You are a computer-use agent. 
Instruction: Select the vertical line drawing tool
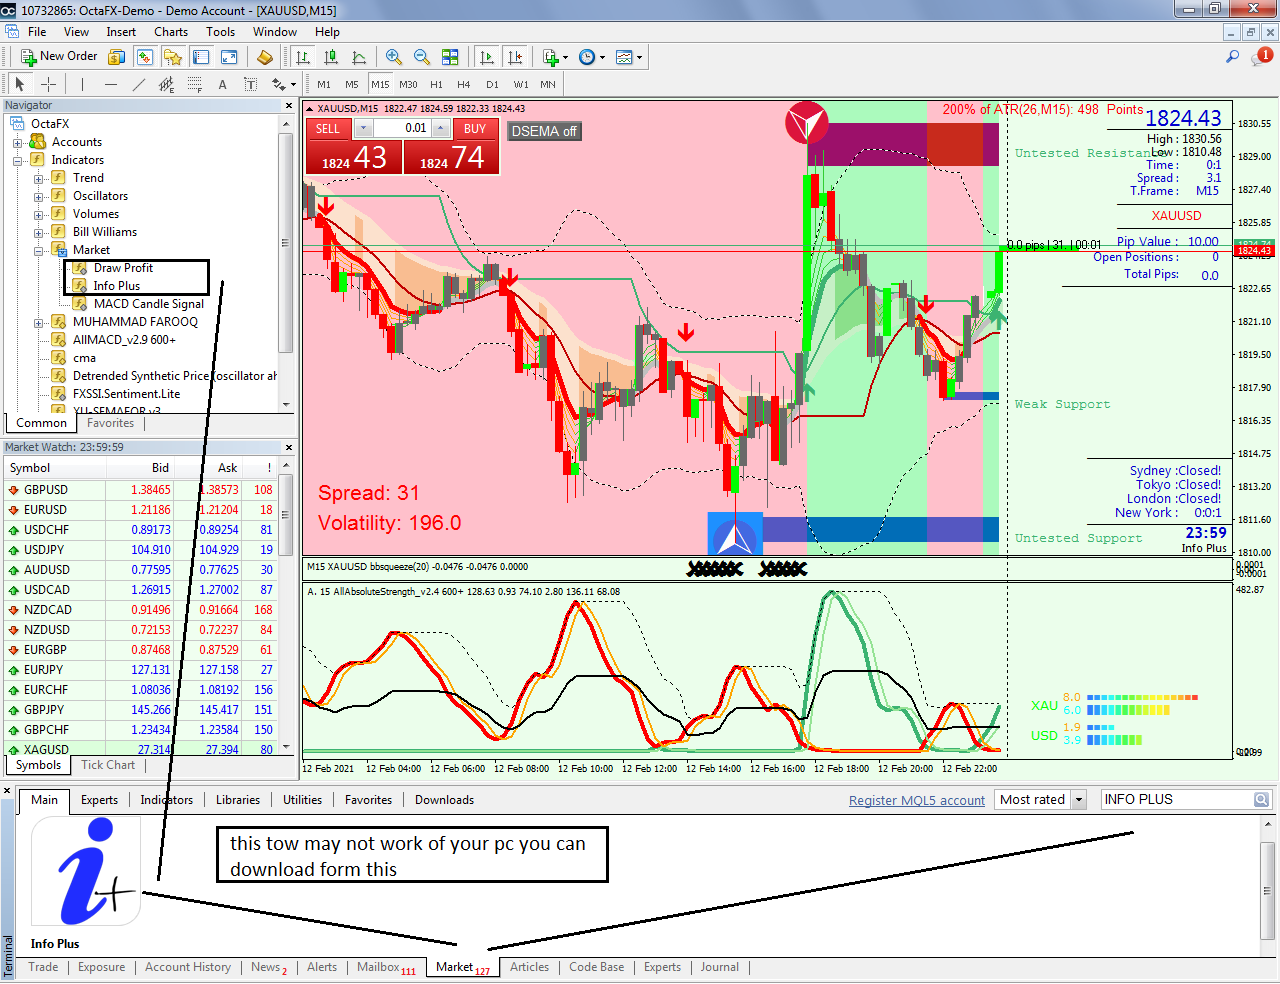coord(83,84)
